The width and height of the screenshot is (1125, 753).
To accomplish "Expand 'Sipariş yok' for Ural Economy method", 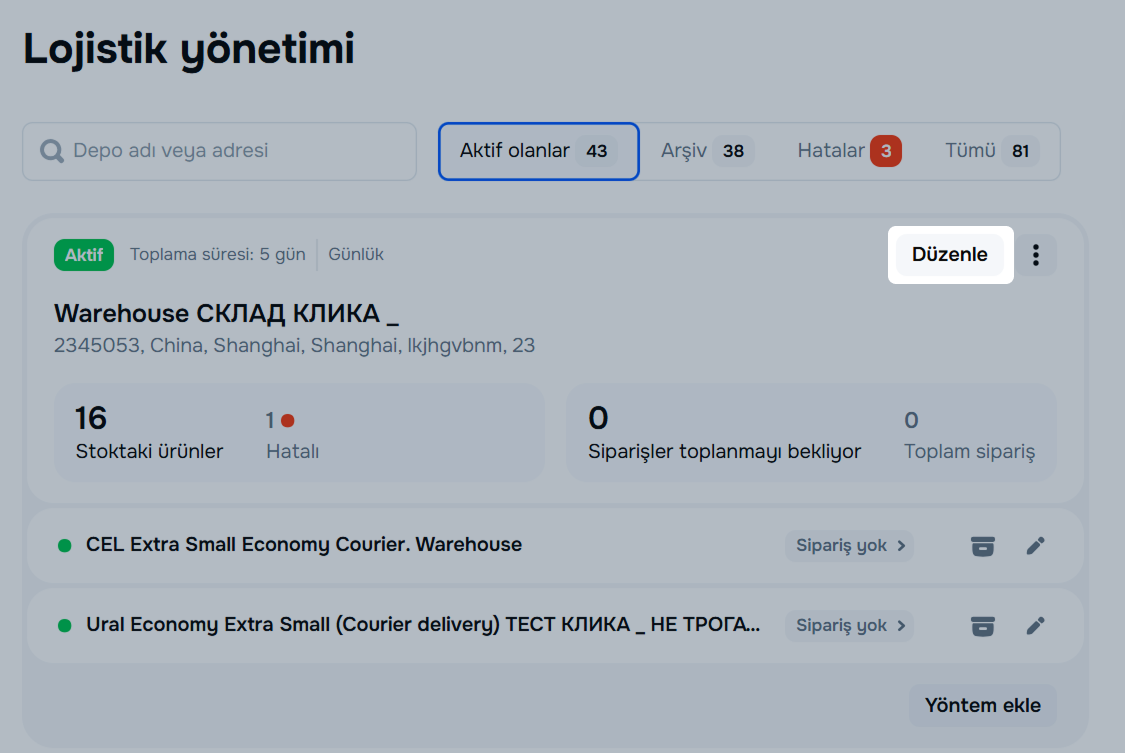I will point(849,626).
